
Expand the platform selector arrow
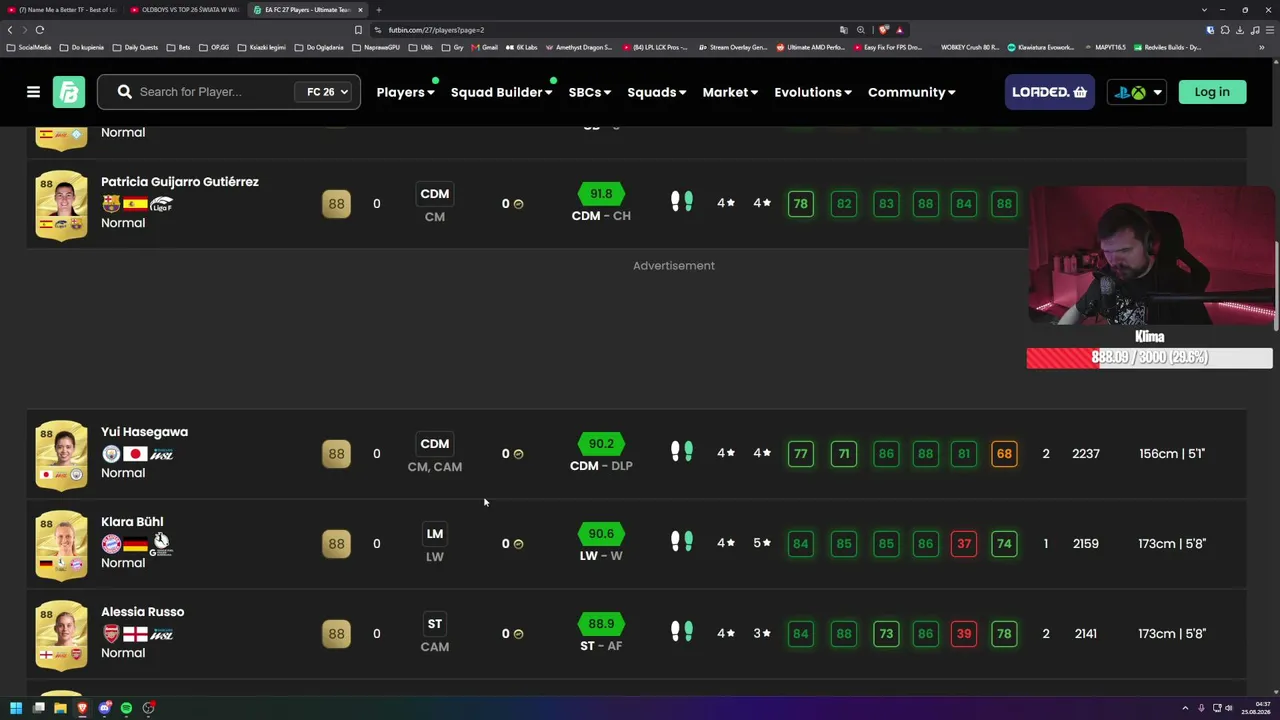(x=1157, y=92)
